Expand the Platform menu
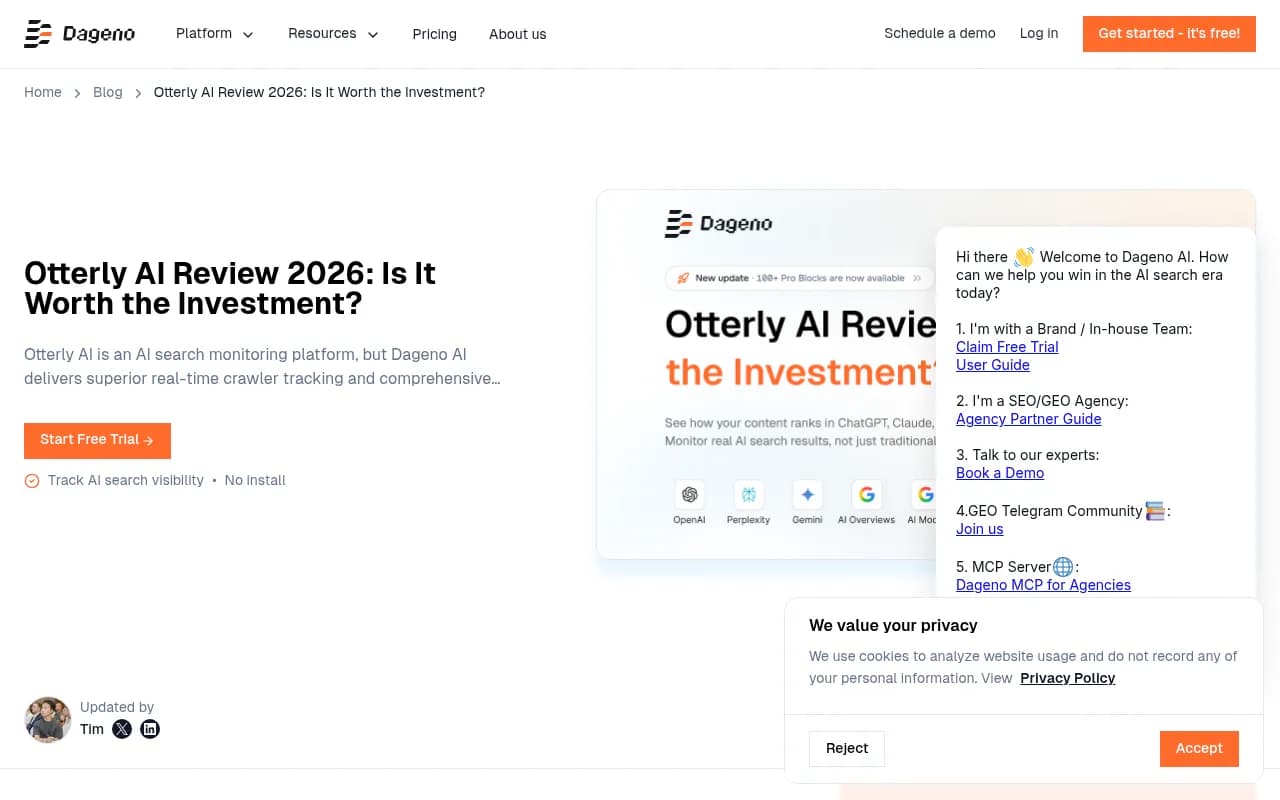Image resolution: width=1280 pixels, height=800 pixels. pos(215,34)
